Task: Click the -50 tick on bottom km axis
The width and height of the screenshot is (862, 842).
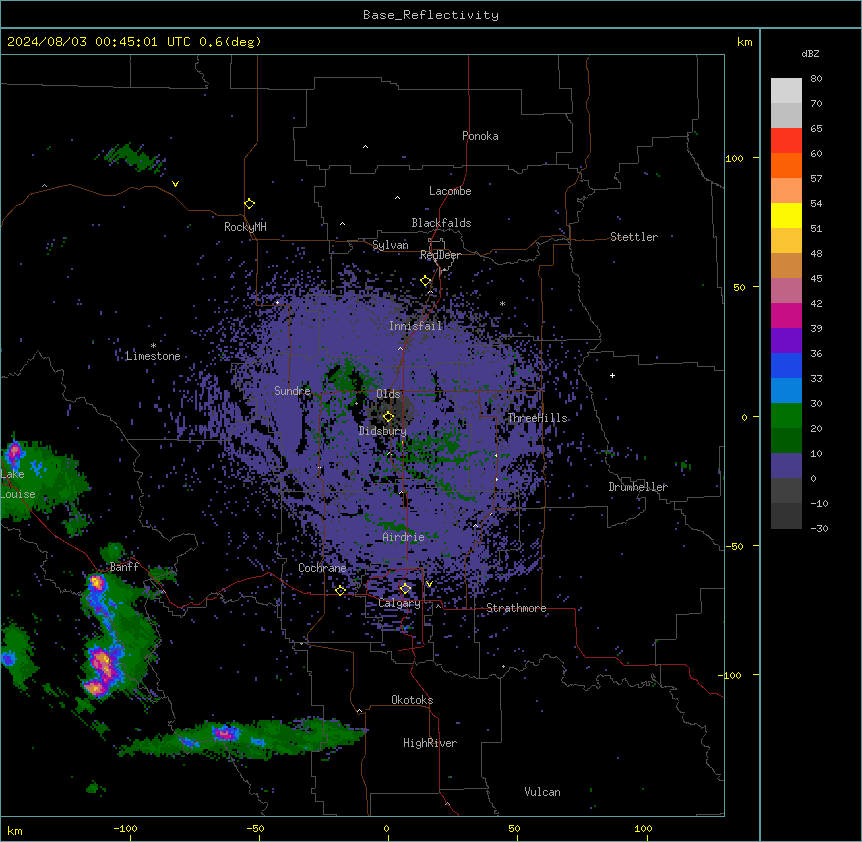Action: [256, 828]
